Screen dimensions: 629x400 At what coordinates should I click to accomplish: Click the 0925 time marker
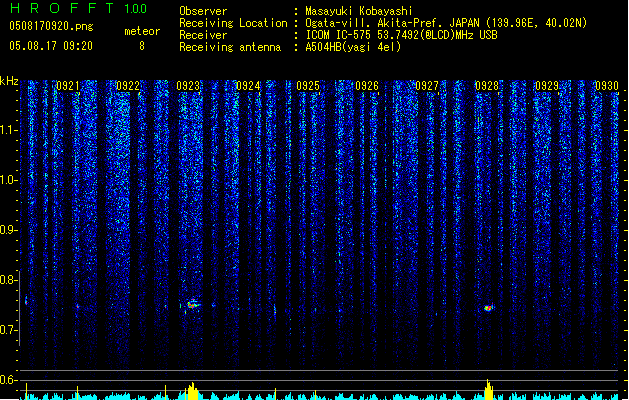click(308, 86)
